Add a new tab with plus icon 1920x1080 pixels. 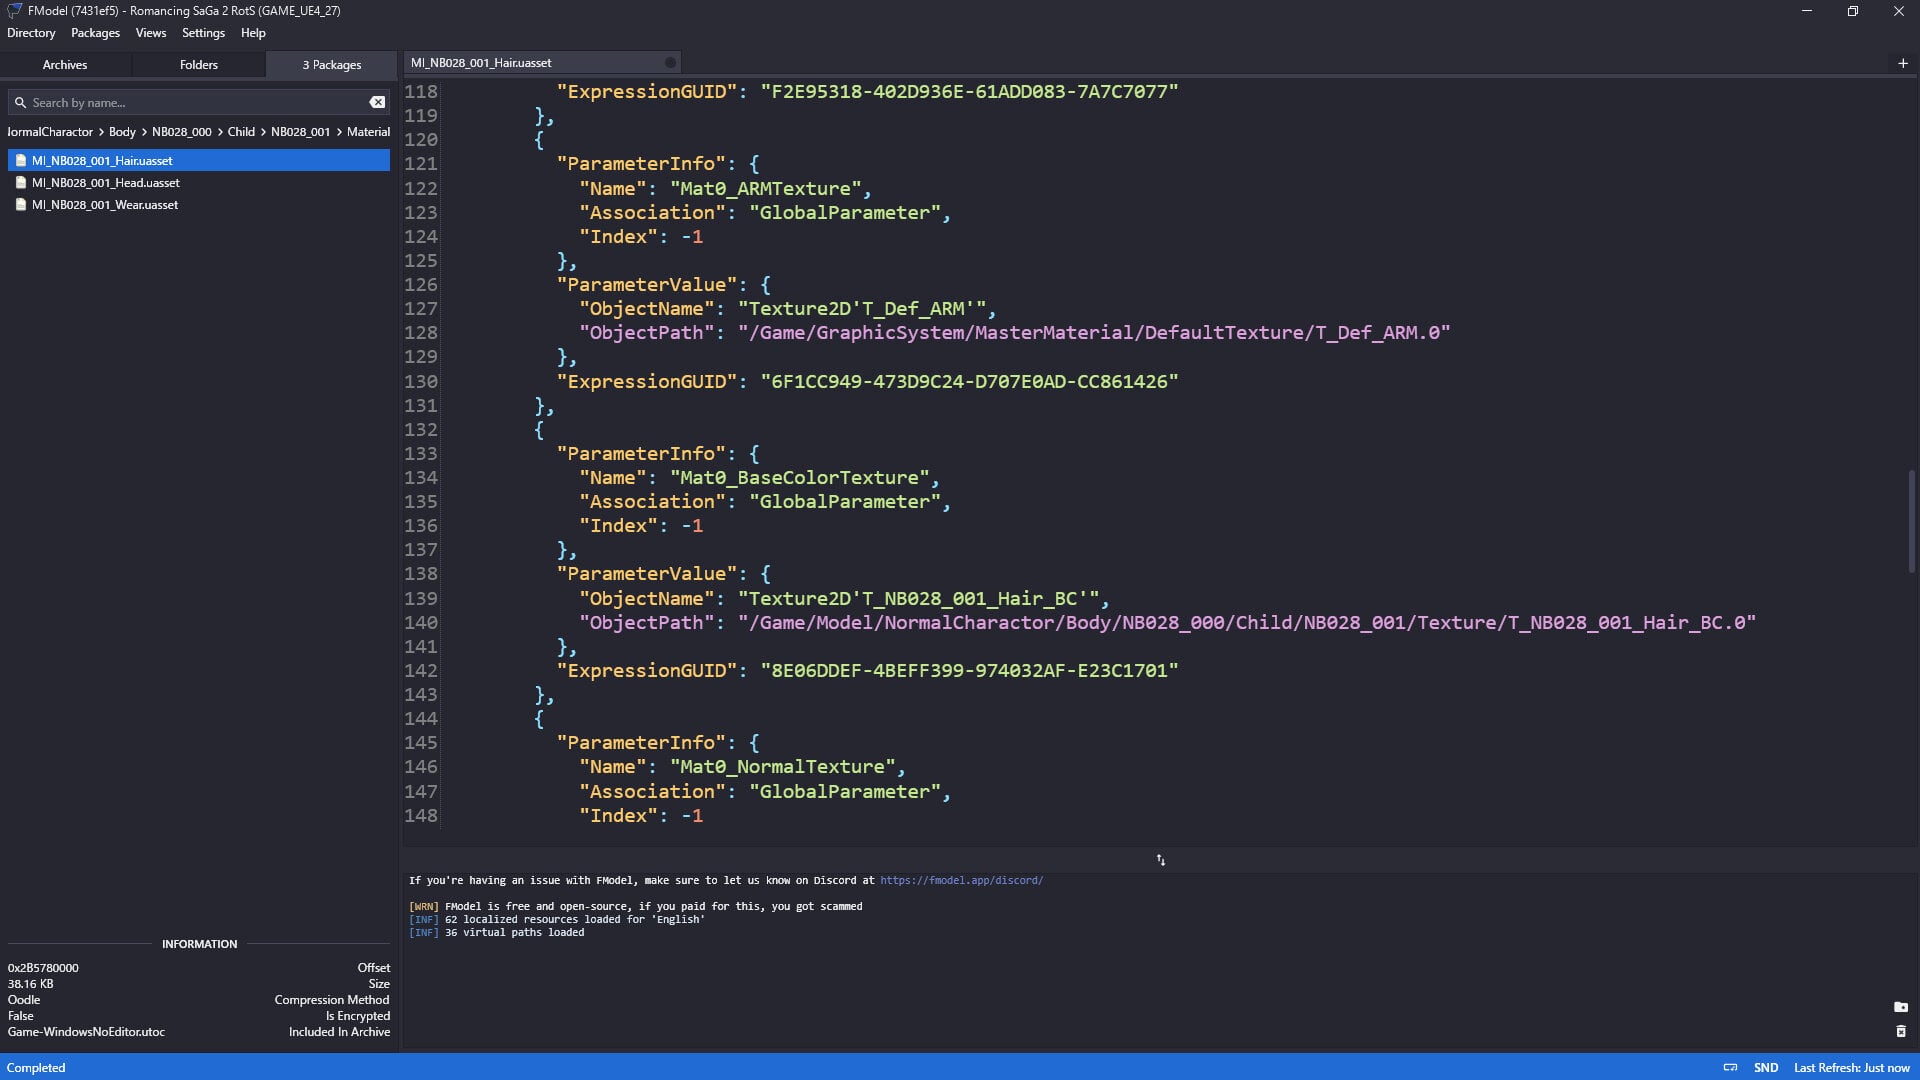point(1903,63)
